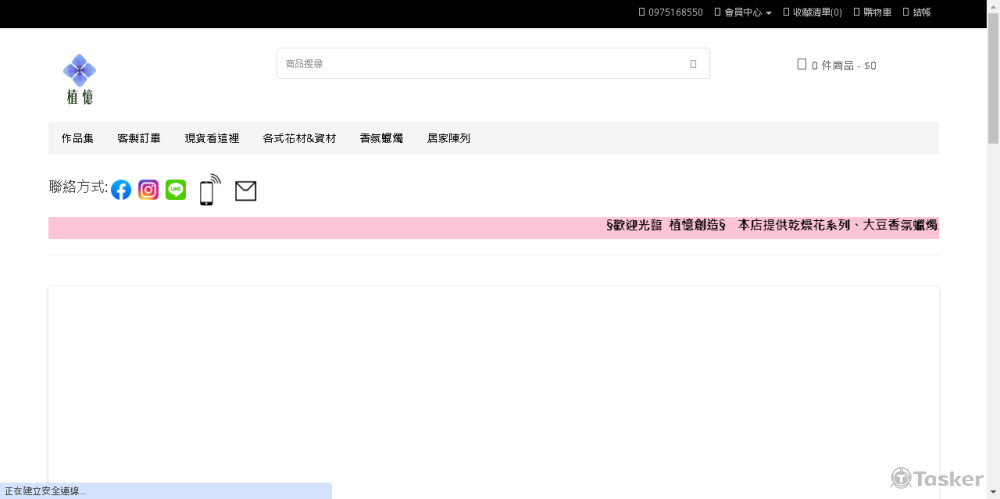Open 各式花材&資材 category
Screen dimensions: 1000x499
(x=299, y=139)
